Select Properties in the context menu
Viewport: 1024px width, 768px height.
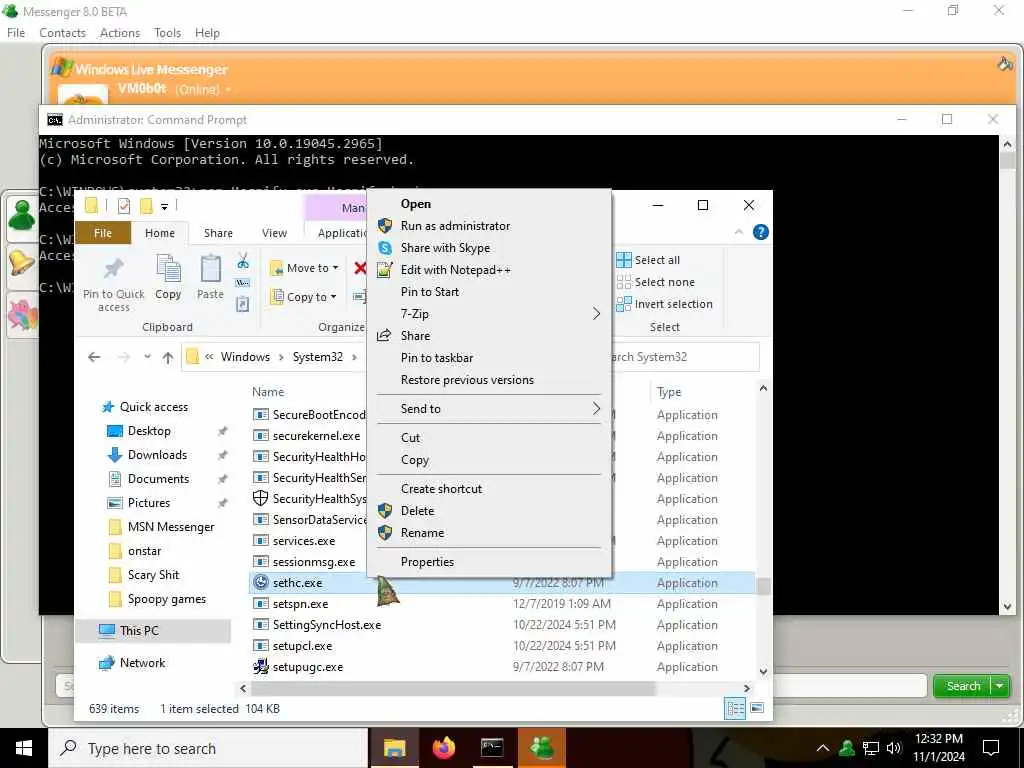(x=488, y=562)
